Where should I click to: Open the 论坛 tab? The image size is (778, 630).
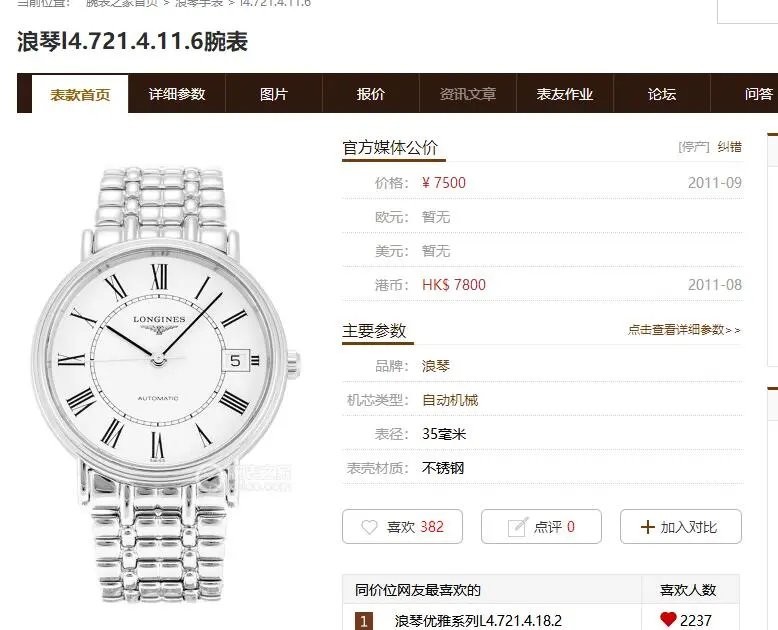click(x=662, y=94)
